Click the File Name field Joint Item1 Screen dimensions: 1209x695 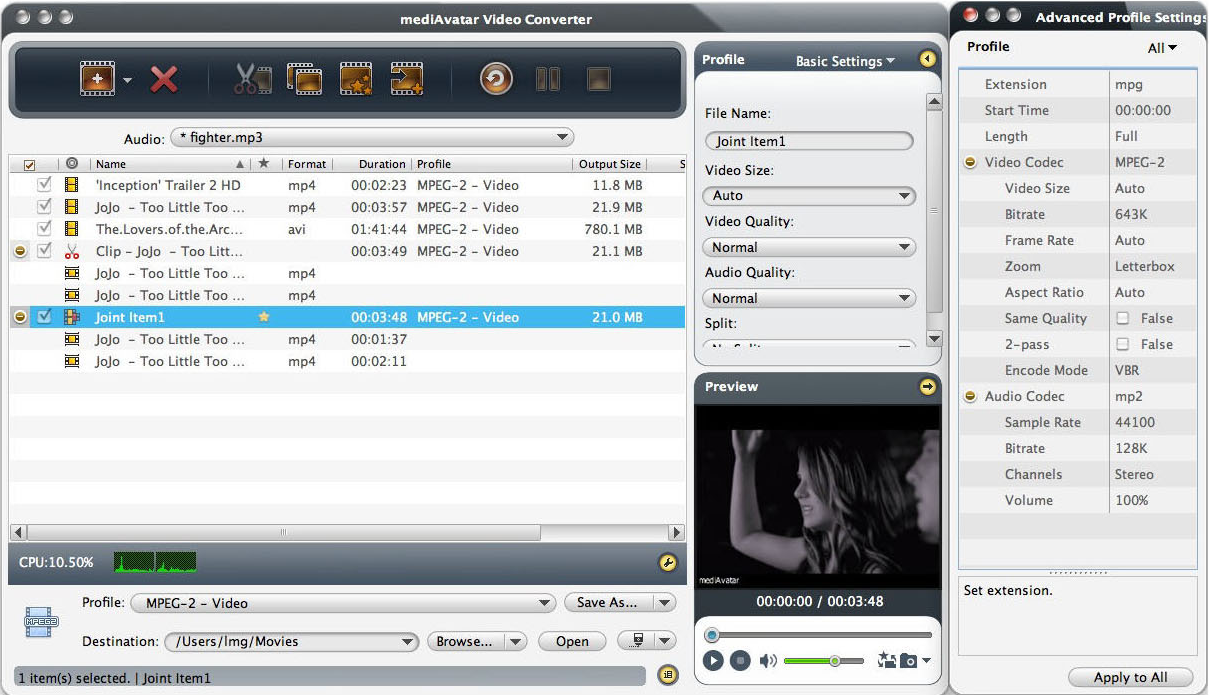(809, 142)
